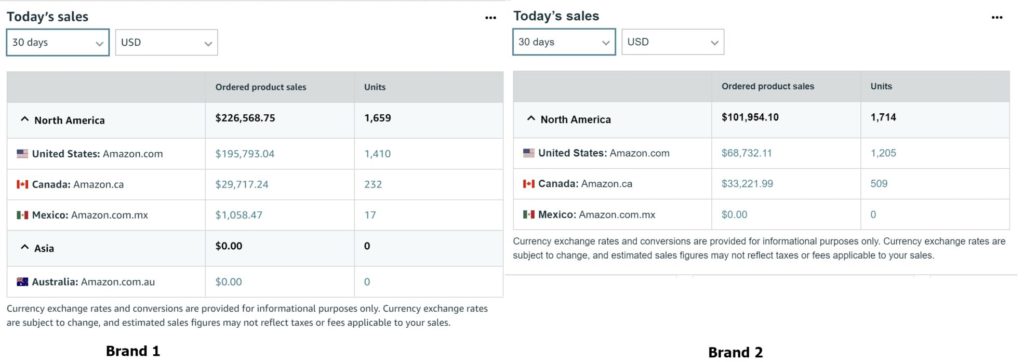Open Brand 1 three-dot options menu
The width and height of the screenshot is (1024, 362).
click(490, 18)
